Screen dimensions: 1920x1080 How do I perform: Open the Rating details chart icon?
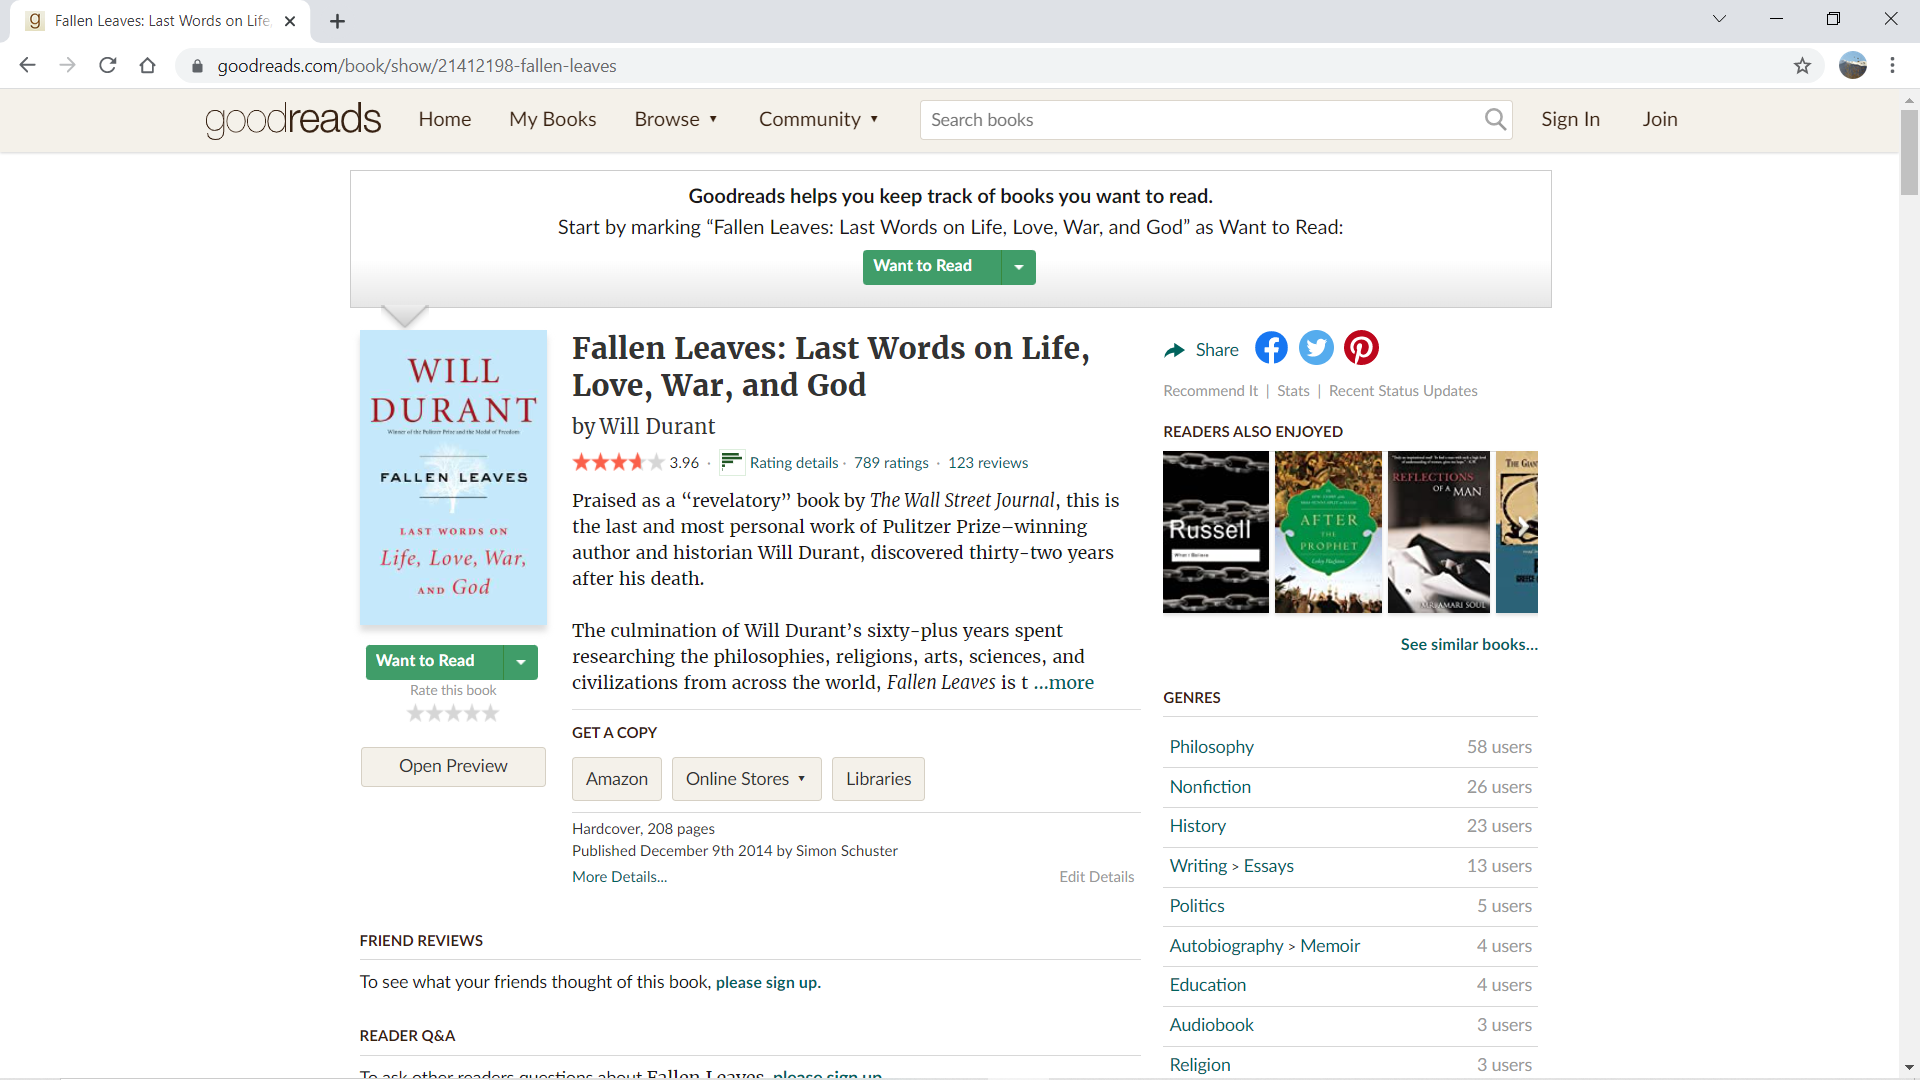731,462
